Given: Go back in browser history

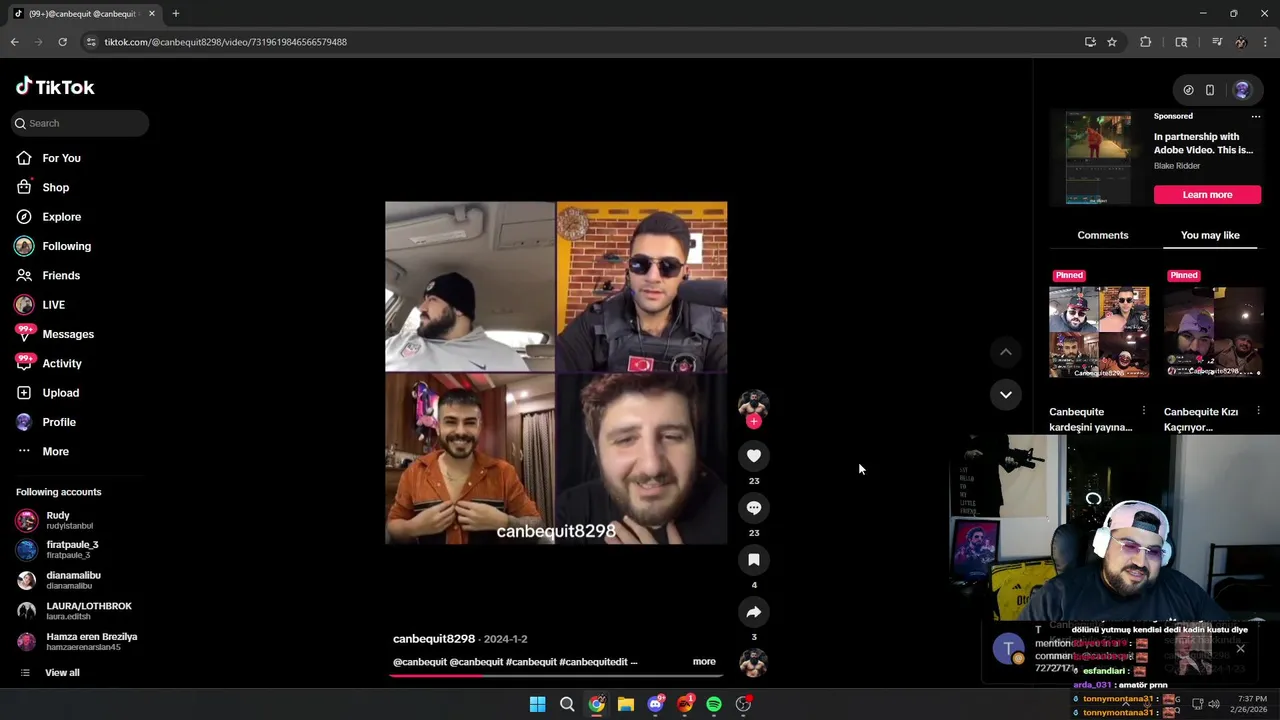Looking at the screenshot, I should pyautogui.click(x=14, y=42).
